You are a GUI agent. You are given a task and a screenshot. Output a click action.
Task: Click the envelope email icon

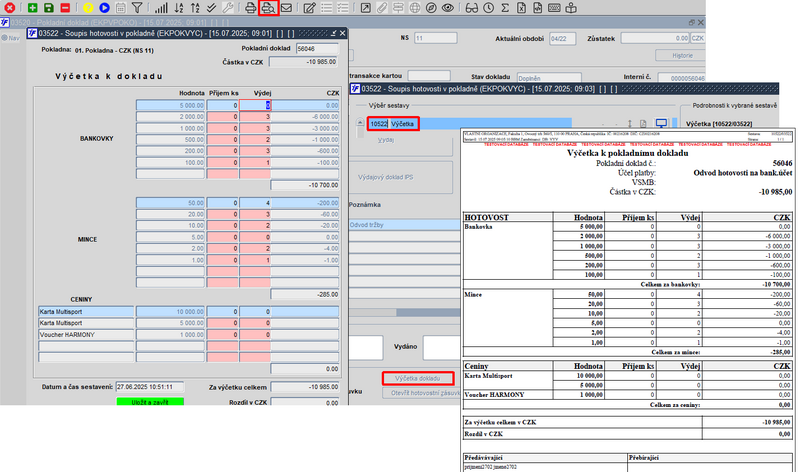(x=286, y=8)
